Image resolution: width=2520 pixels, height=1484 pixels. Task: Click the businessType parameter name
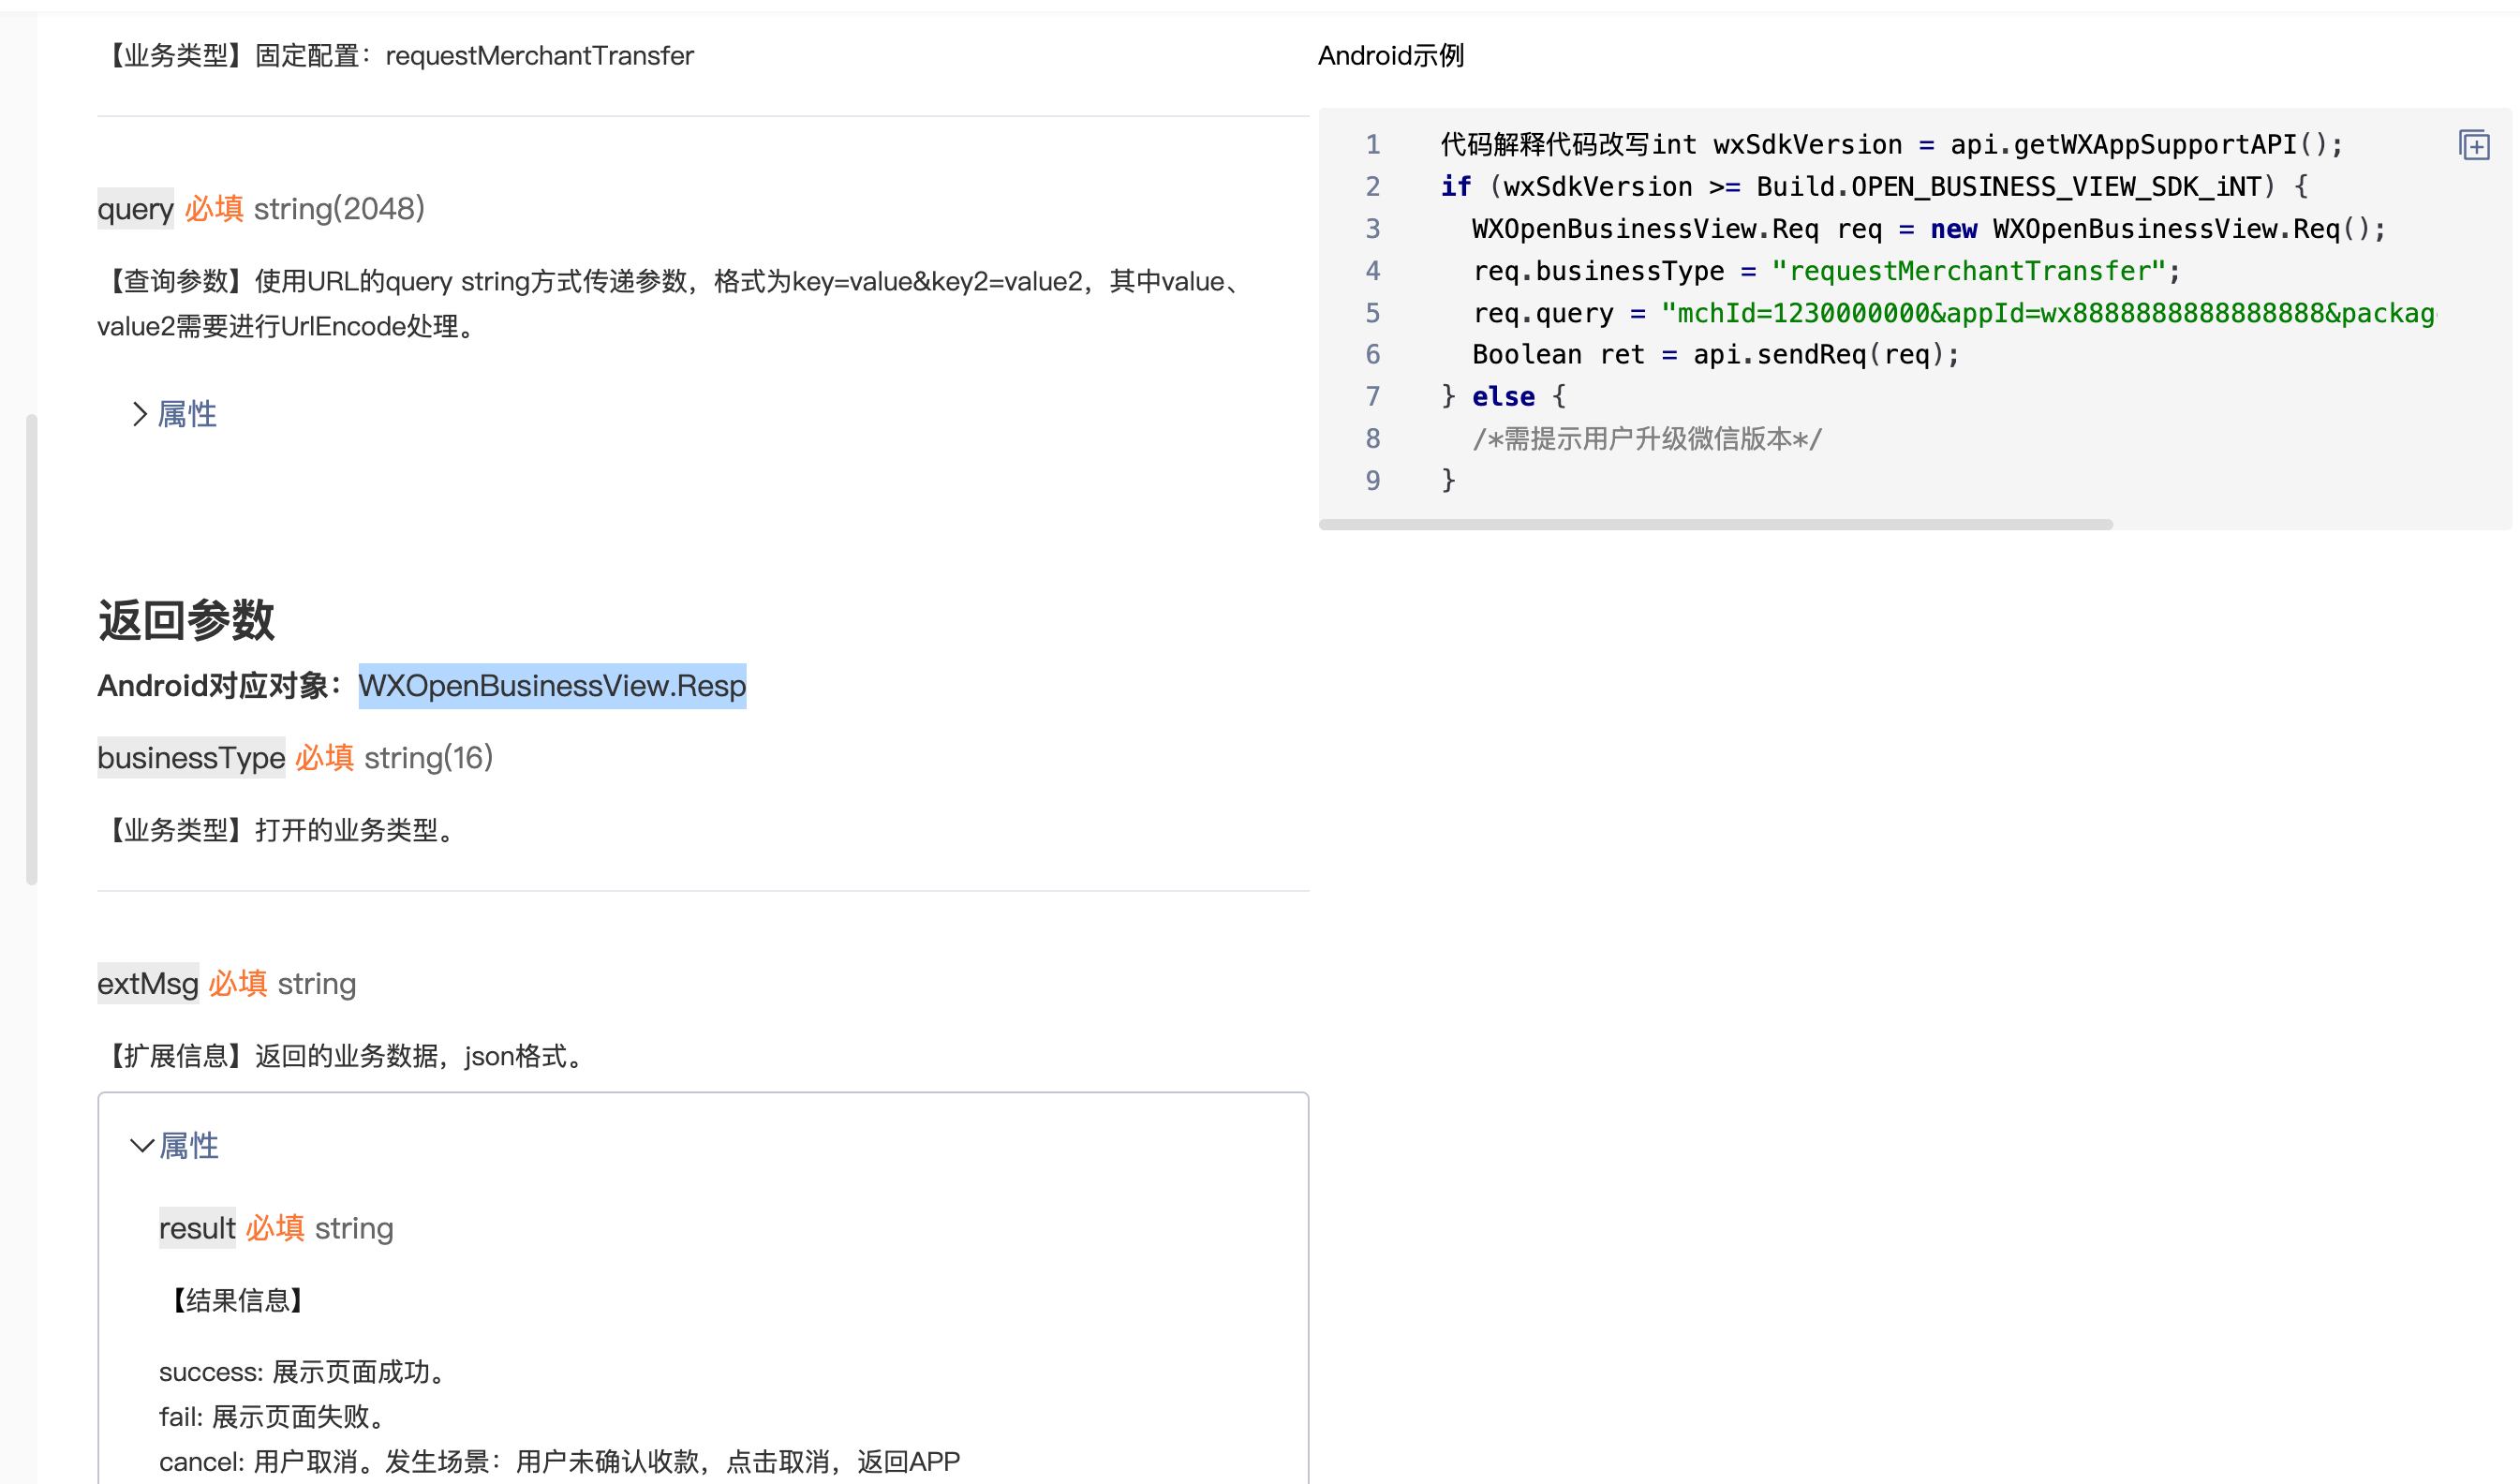click(x=191, y=758)
